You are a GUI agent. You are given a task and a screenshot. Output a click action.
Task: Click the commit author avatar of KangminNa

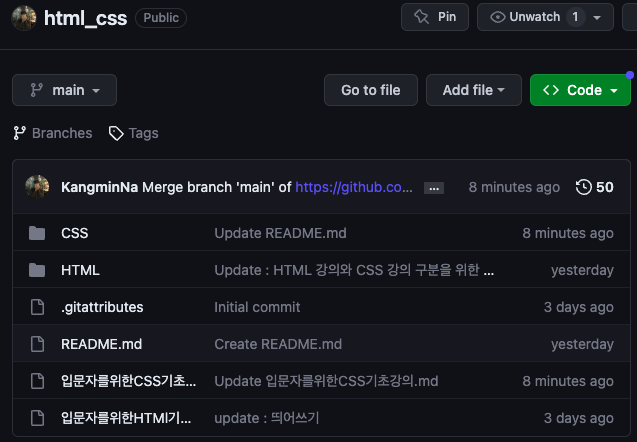click(37, 187)
